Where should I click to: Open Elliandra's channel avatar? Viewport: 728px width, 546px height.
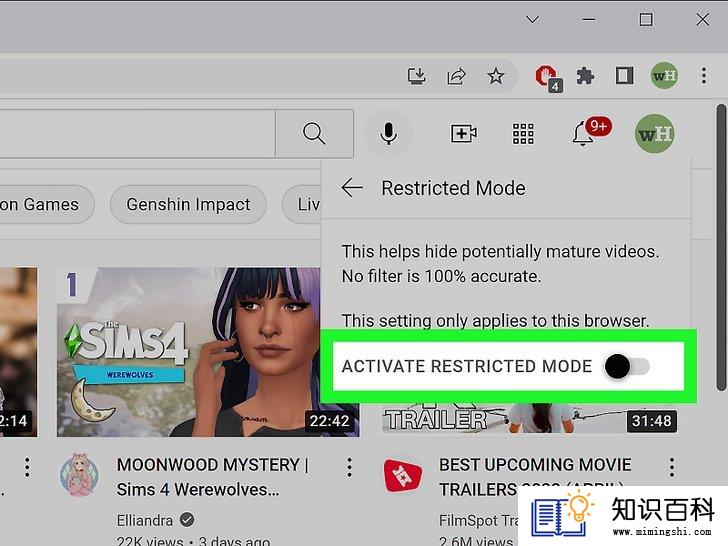point(79,475)
